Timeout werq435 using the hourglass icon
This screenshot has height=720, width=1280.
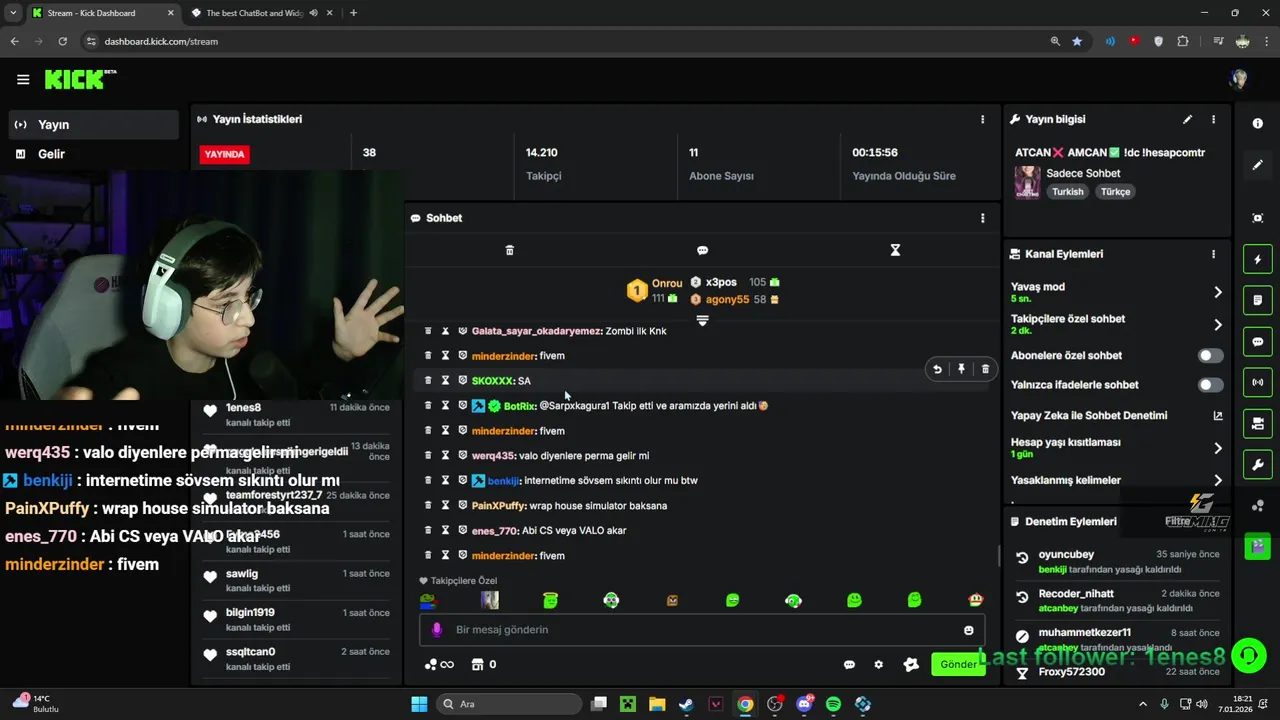click(x=445, y=456)
